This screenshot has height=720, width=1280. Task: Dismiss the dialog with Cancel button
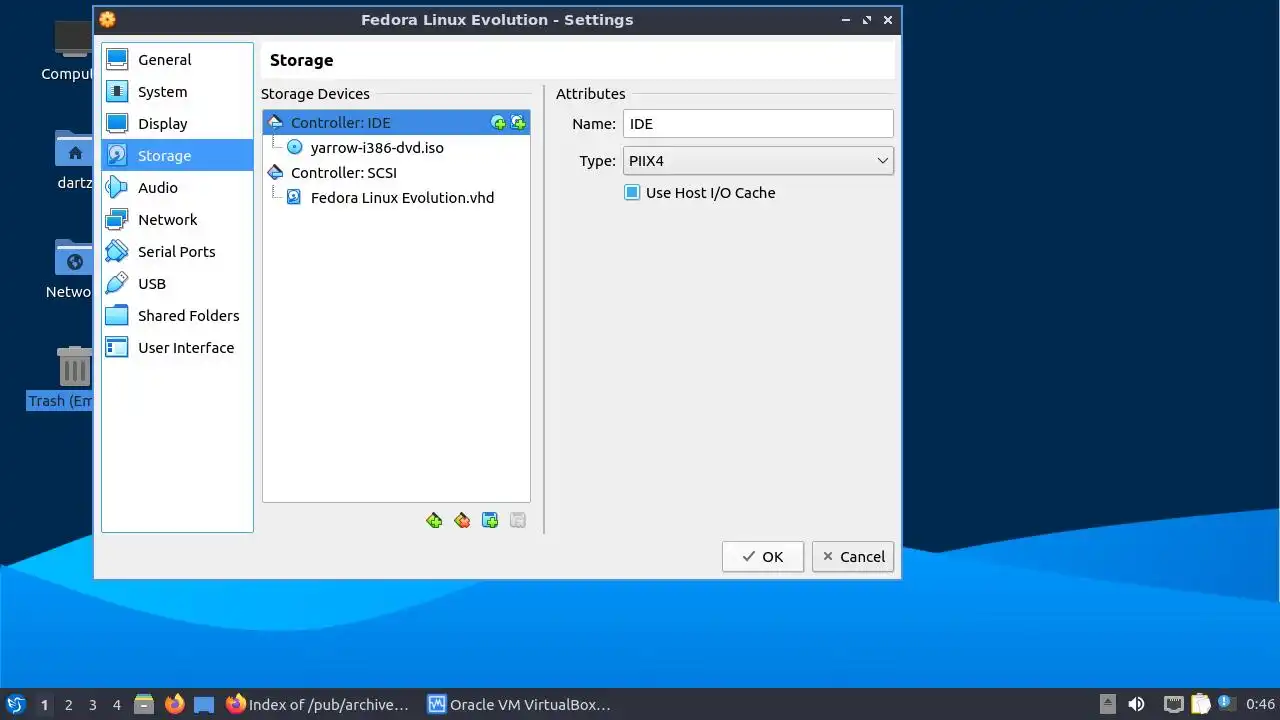tap(853, 557)
